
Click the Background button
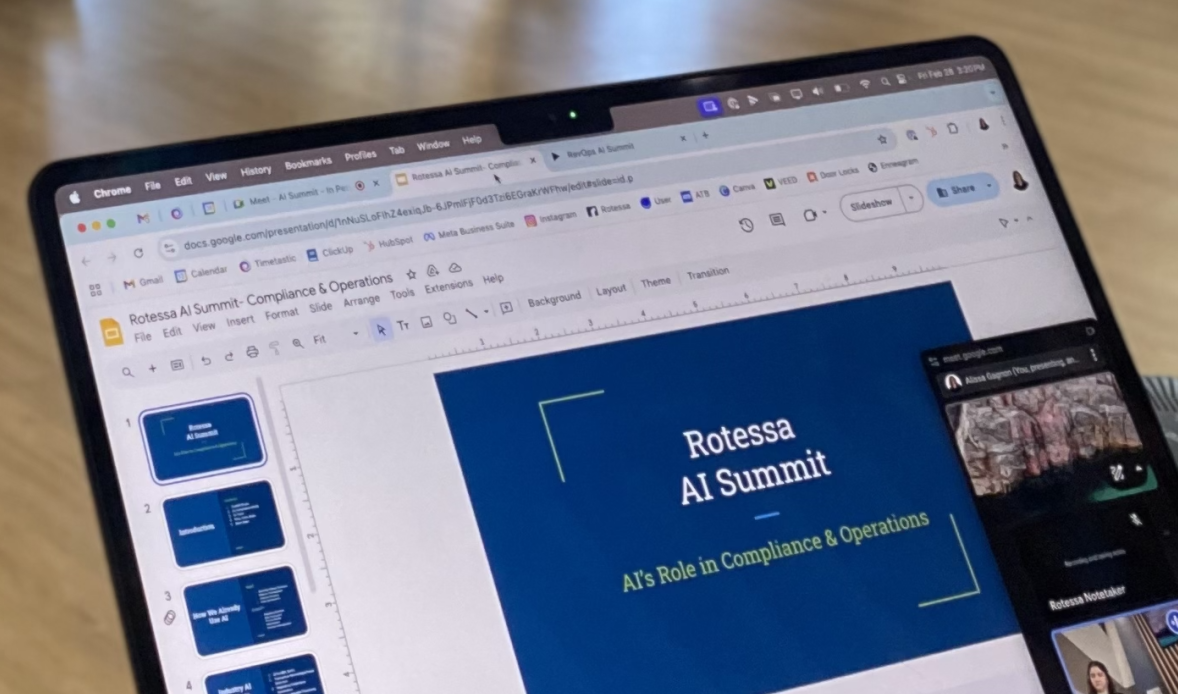[554, 300]
